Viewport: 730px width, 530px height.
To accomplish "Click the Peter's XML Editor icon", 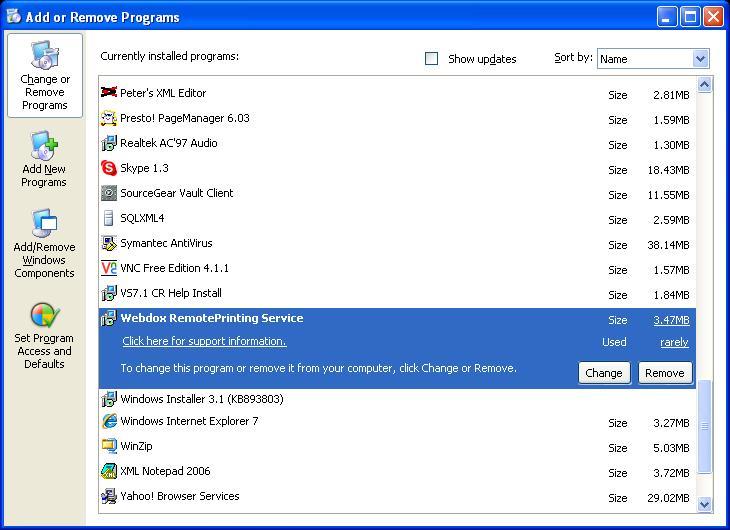I will click(x=109, y=93).
